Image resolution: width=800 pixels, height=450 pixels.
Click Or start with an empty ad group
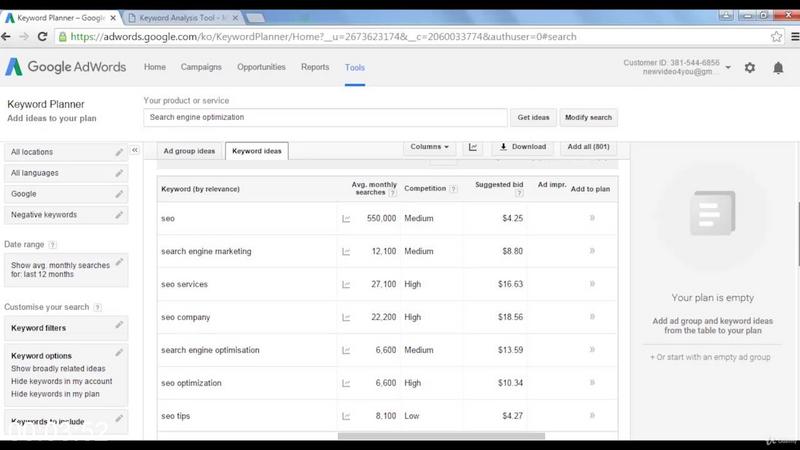click(710, 357)
